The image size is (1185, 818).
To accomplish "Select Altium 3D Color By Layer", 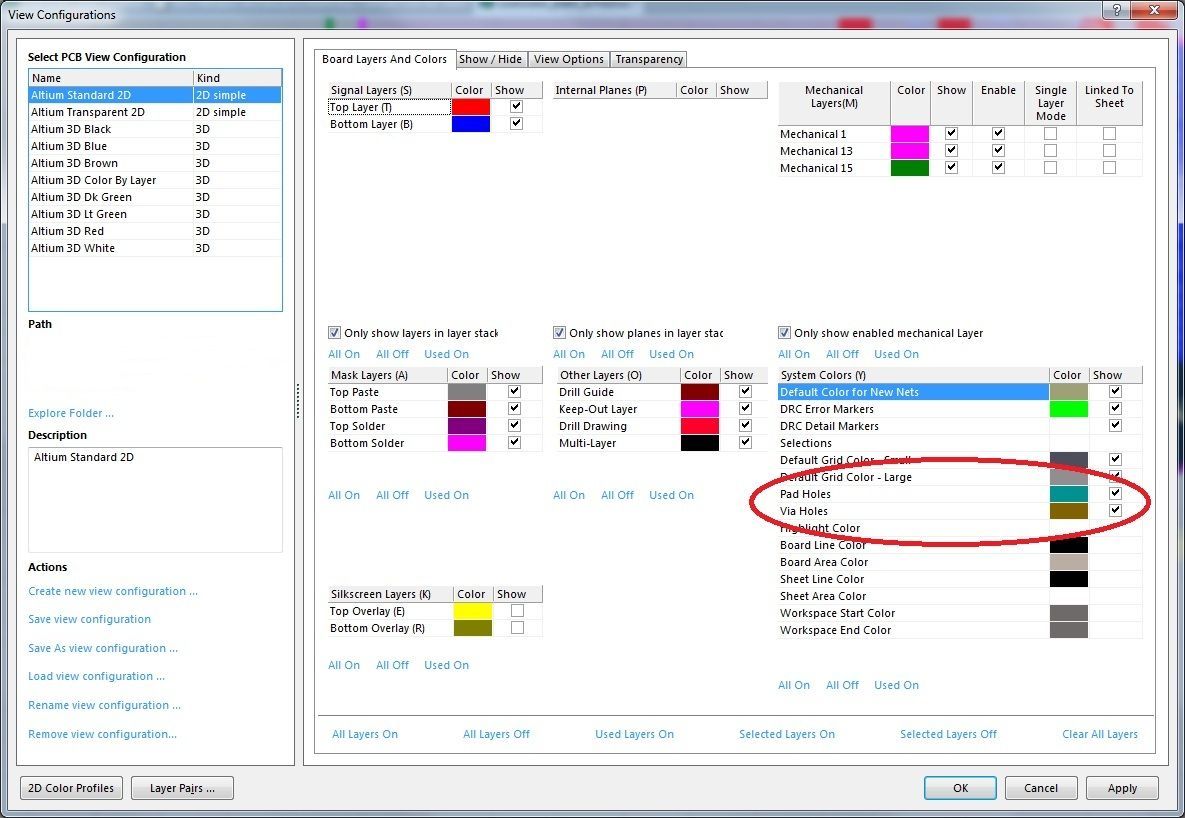I will (155, 180).
